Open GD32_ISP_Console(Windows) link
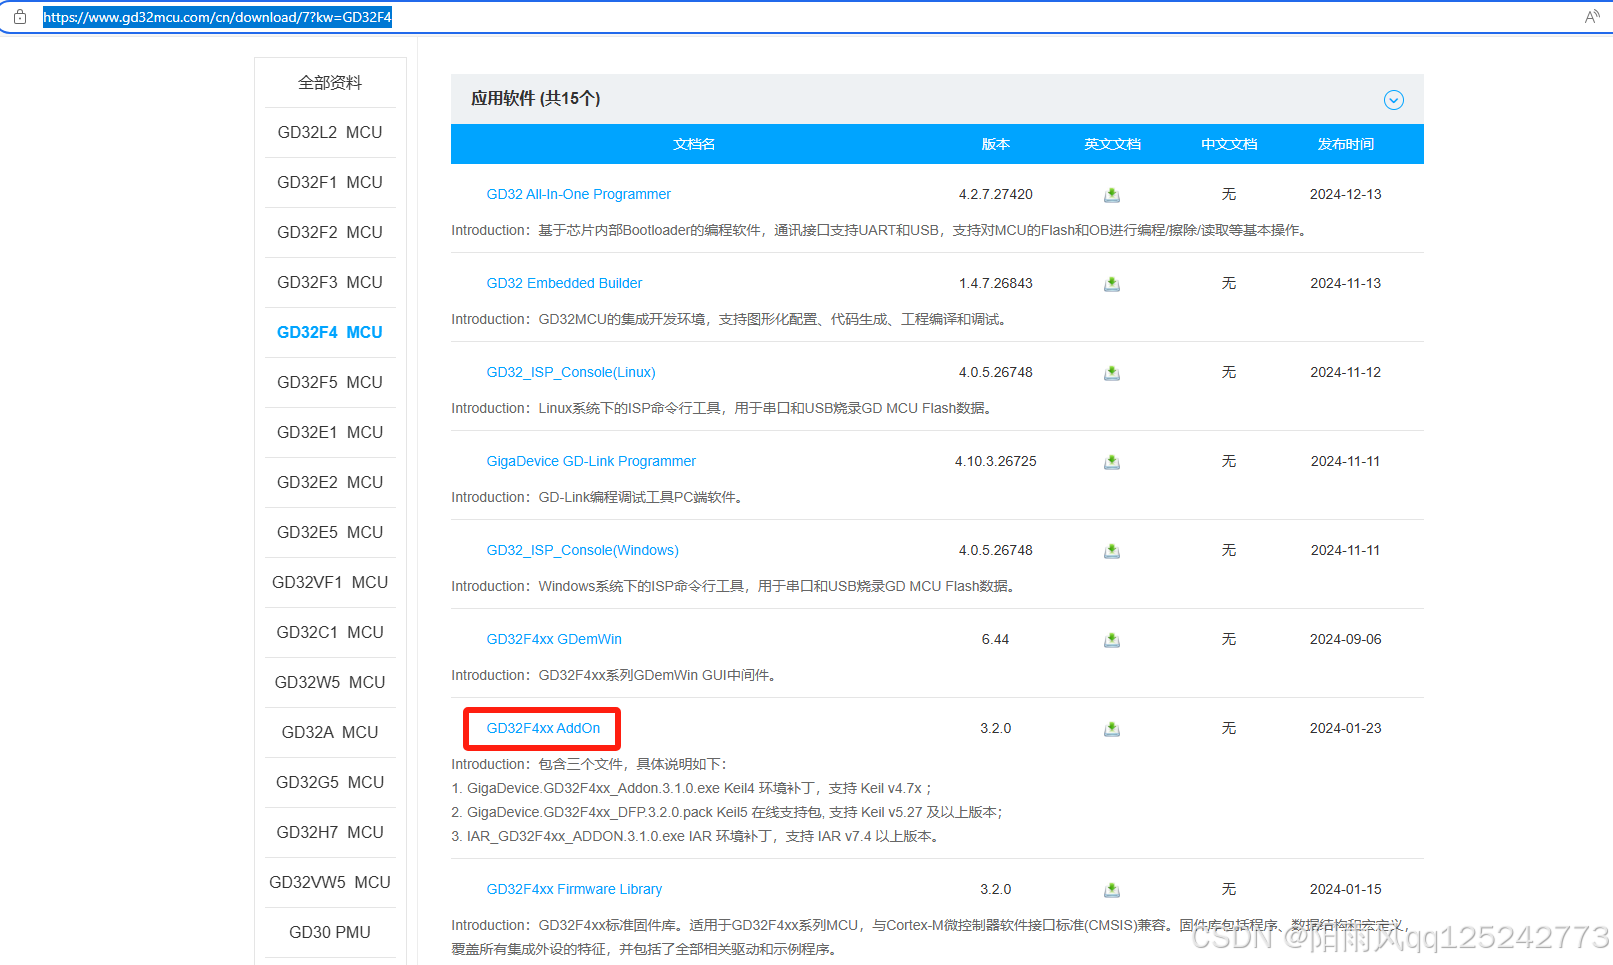 582,550
